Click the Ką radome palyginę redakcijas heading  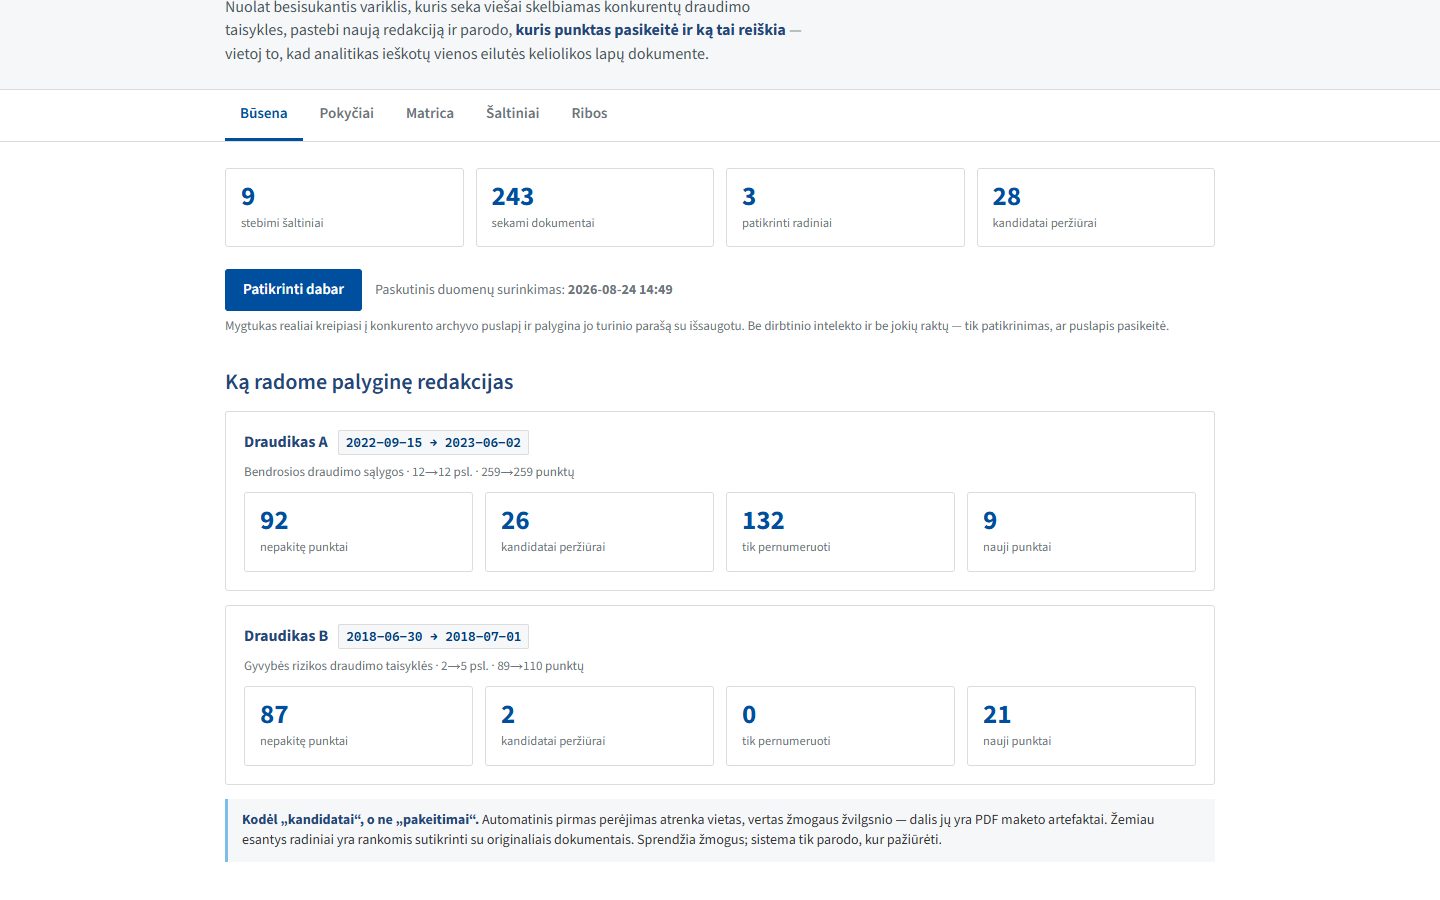369,382
